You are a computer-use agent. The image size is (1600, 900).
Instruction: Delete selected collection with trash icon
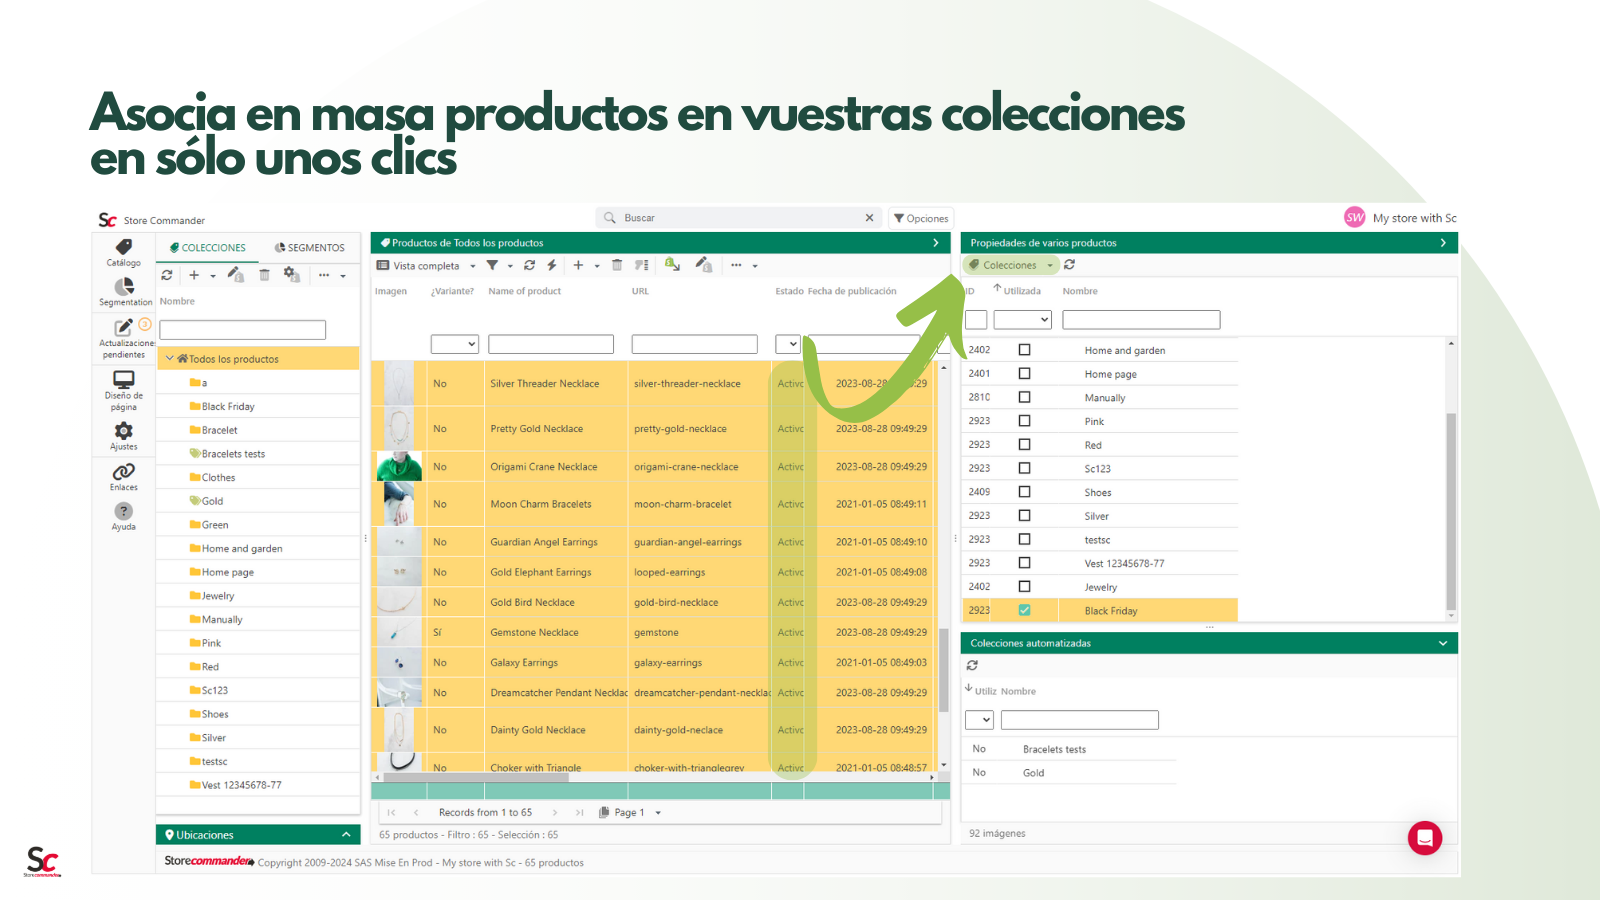[264, 275]
